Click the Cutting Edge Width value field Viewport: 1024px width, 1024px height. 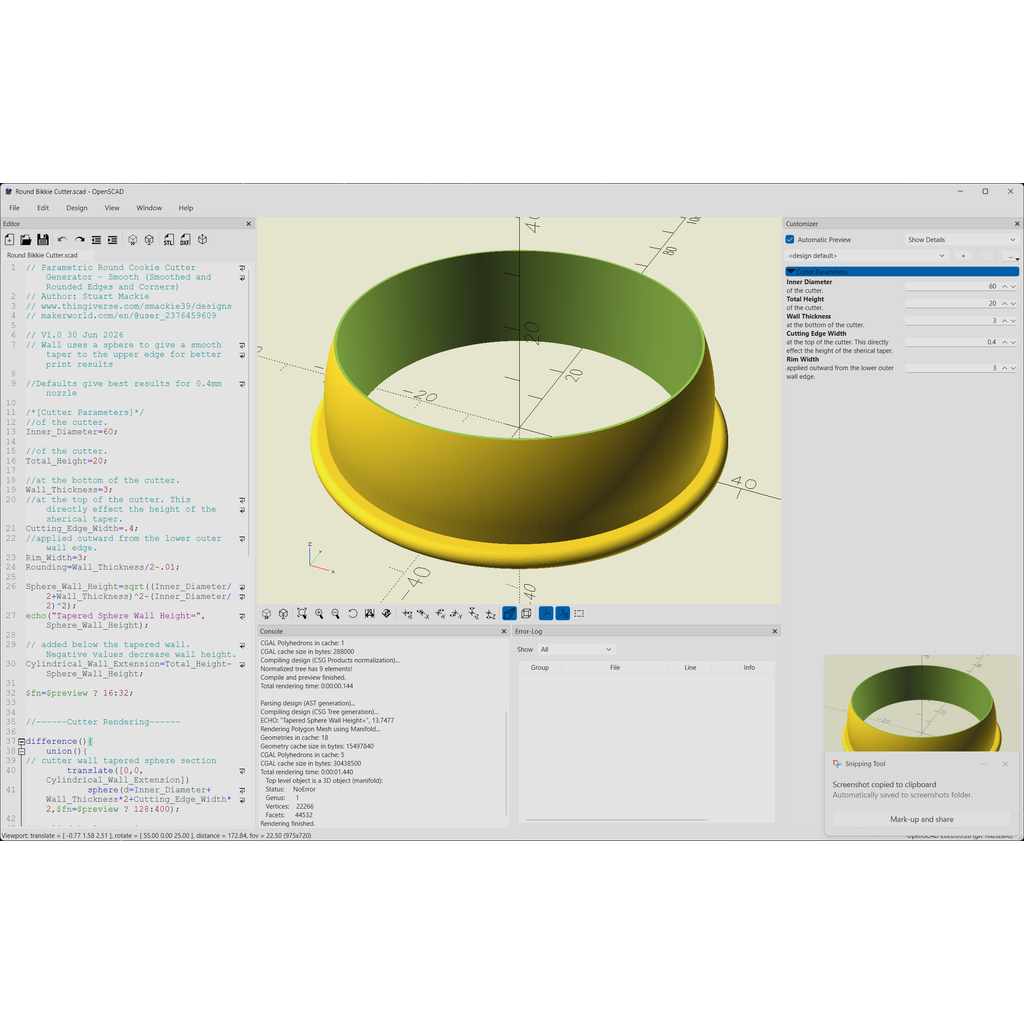tap(952, 342)
